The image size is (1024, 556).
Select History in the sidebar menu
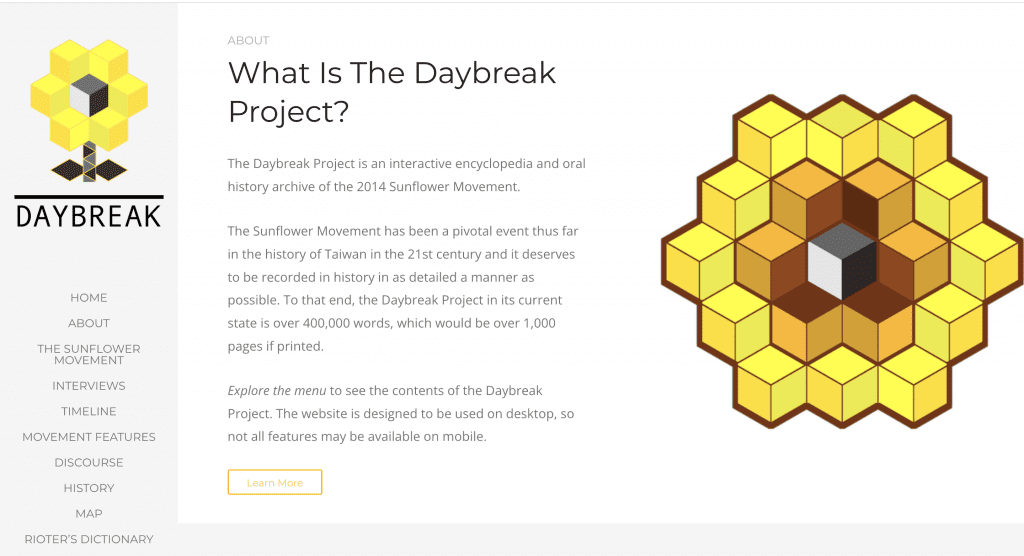(89, 488)
